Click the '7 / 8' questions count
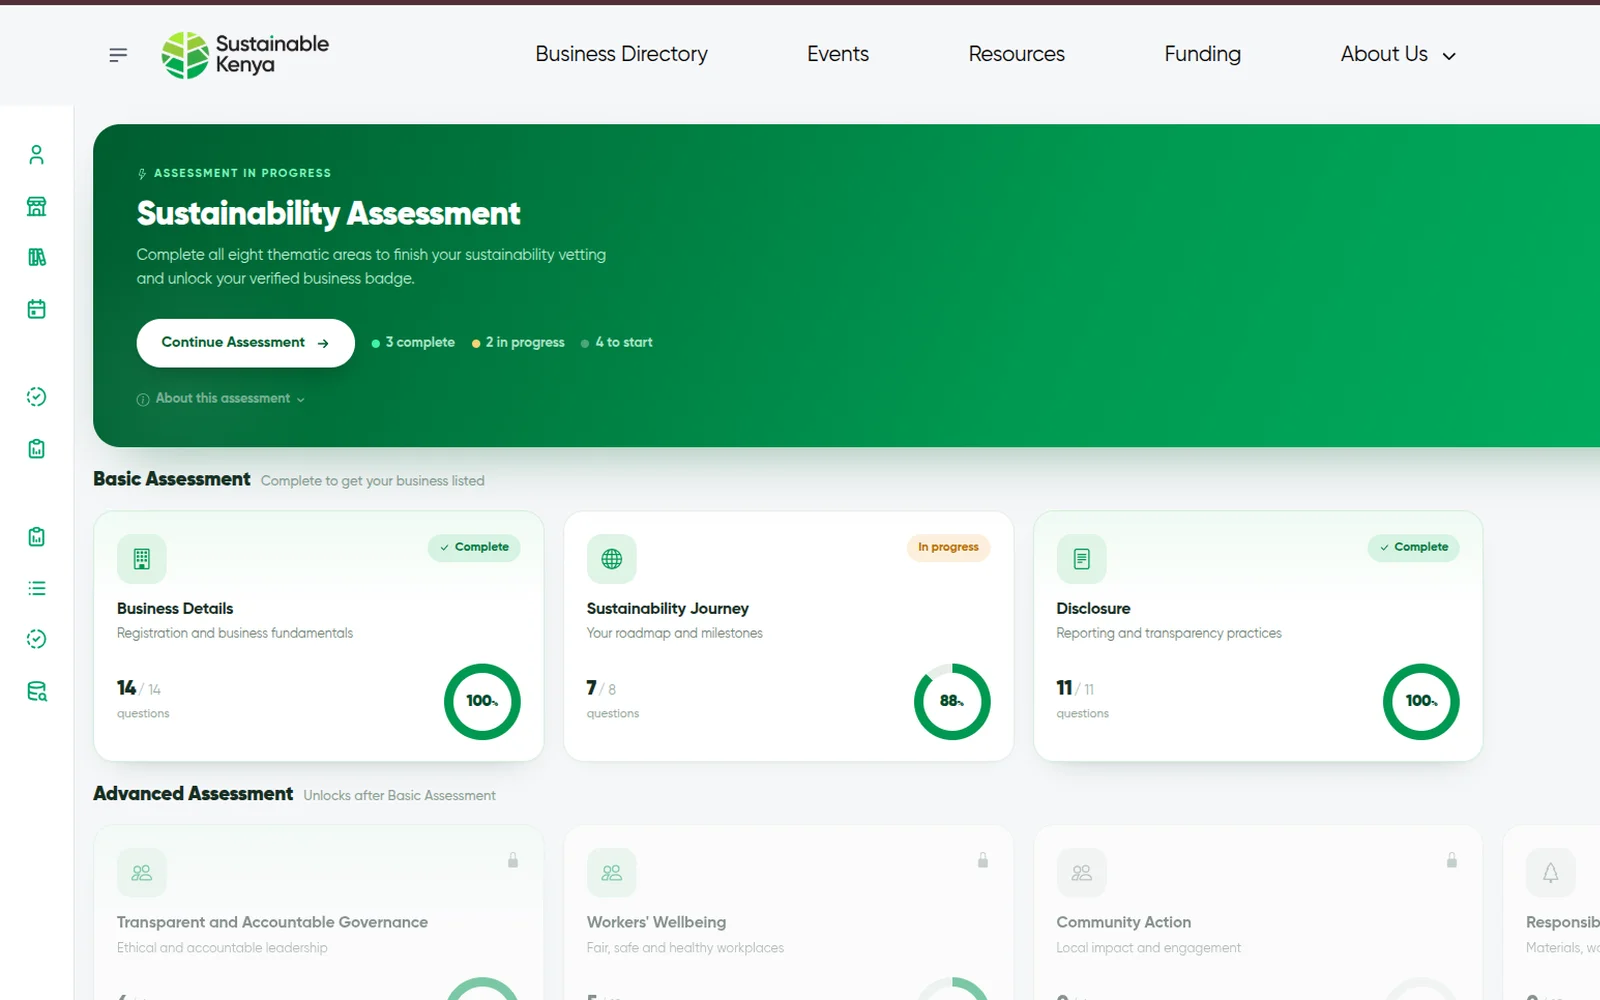The image size is (1600, 1000). point(601,688)
